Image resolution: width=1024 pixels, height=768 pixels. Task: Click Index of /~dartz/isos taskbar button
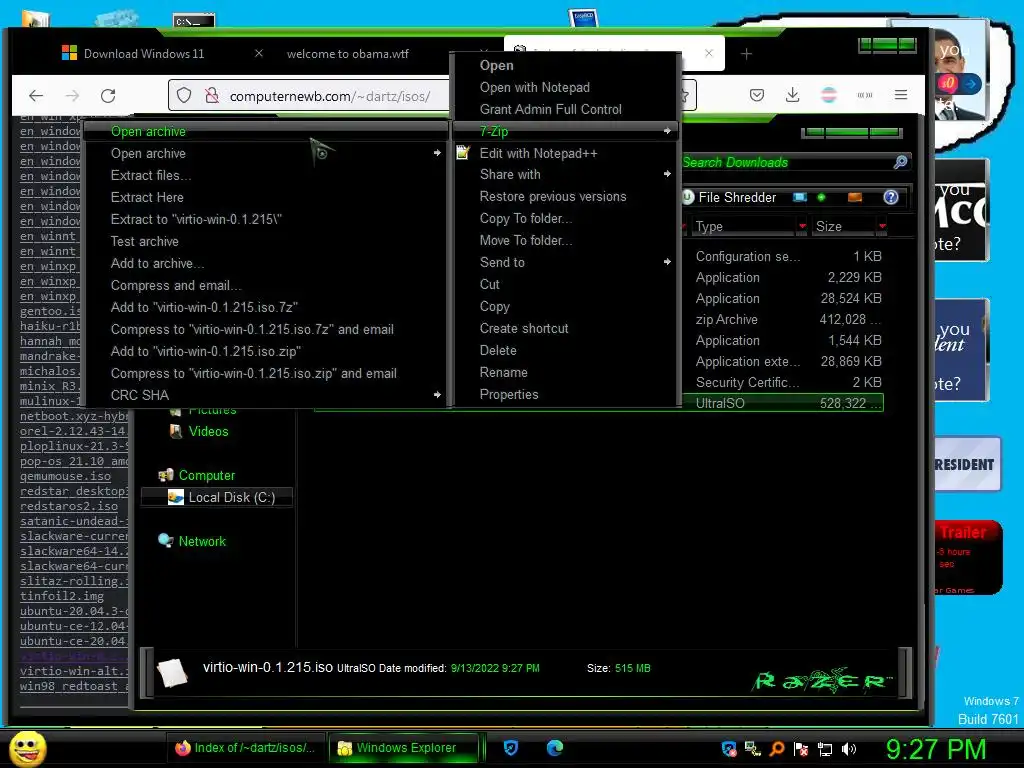click(x=246, y=748)
